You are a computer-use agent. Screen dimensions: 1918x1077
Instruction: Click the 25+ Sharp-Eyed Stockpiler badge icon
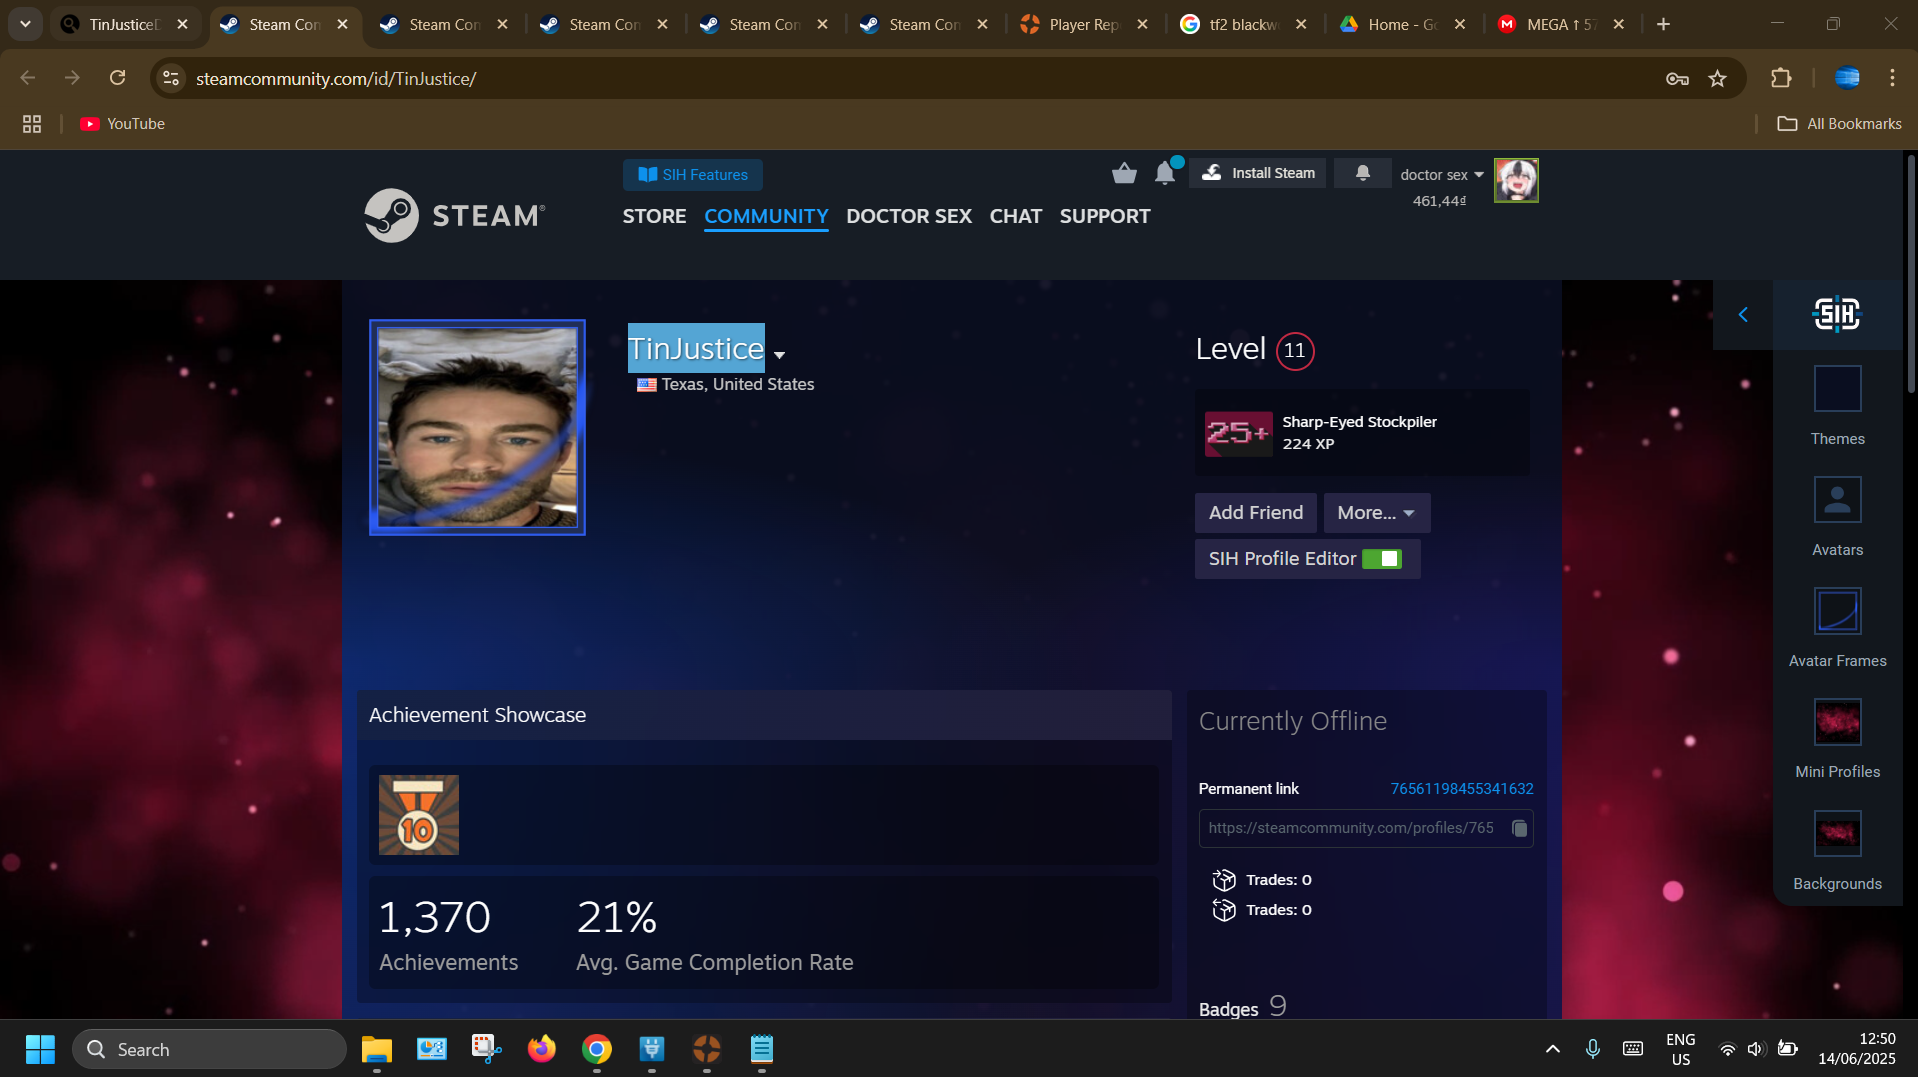pos(1238,433)
